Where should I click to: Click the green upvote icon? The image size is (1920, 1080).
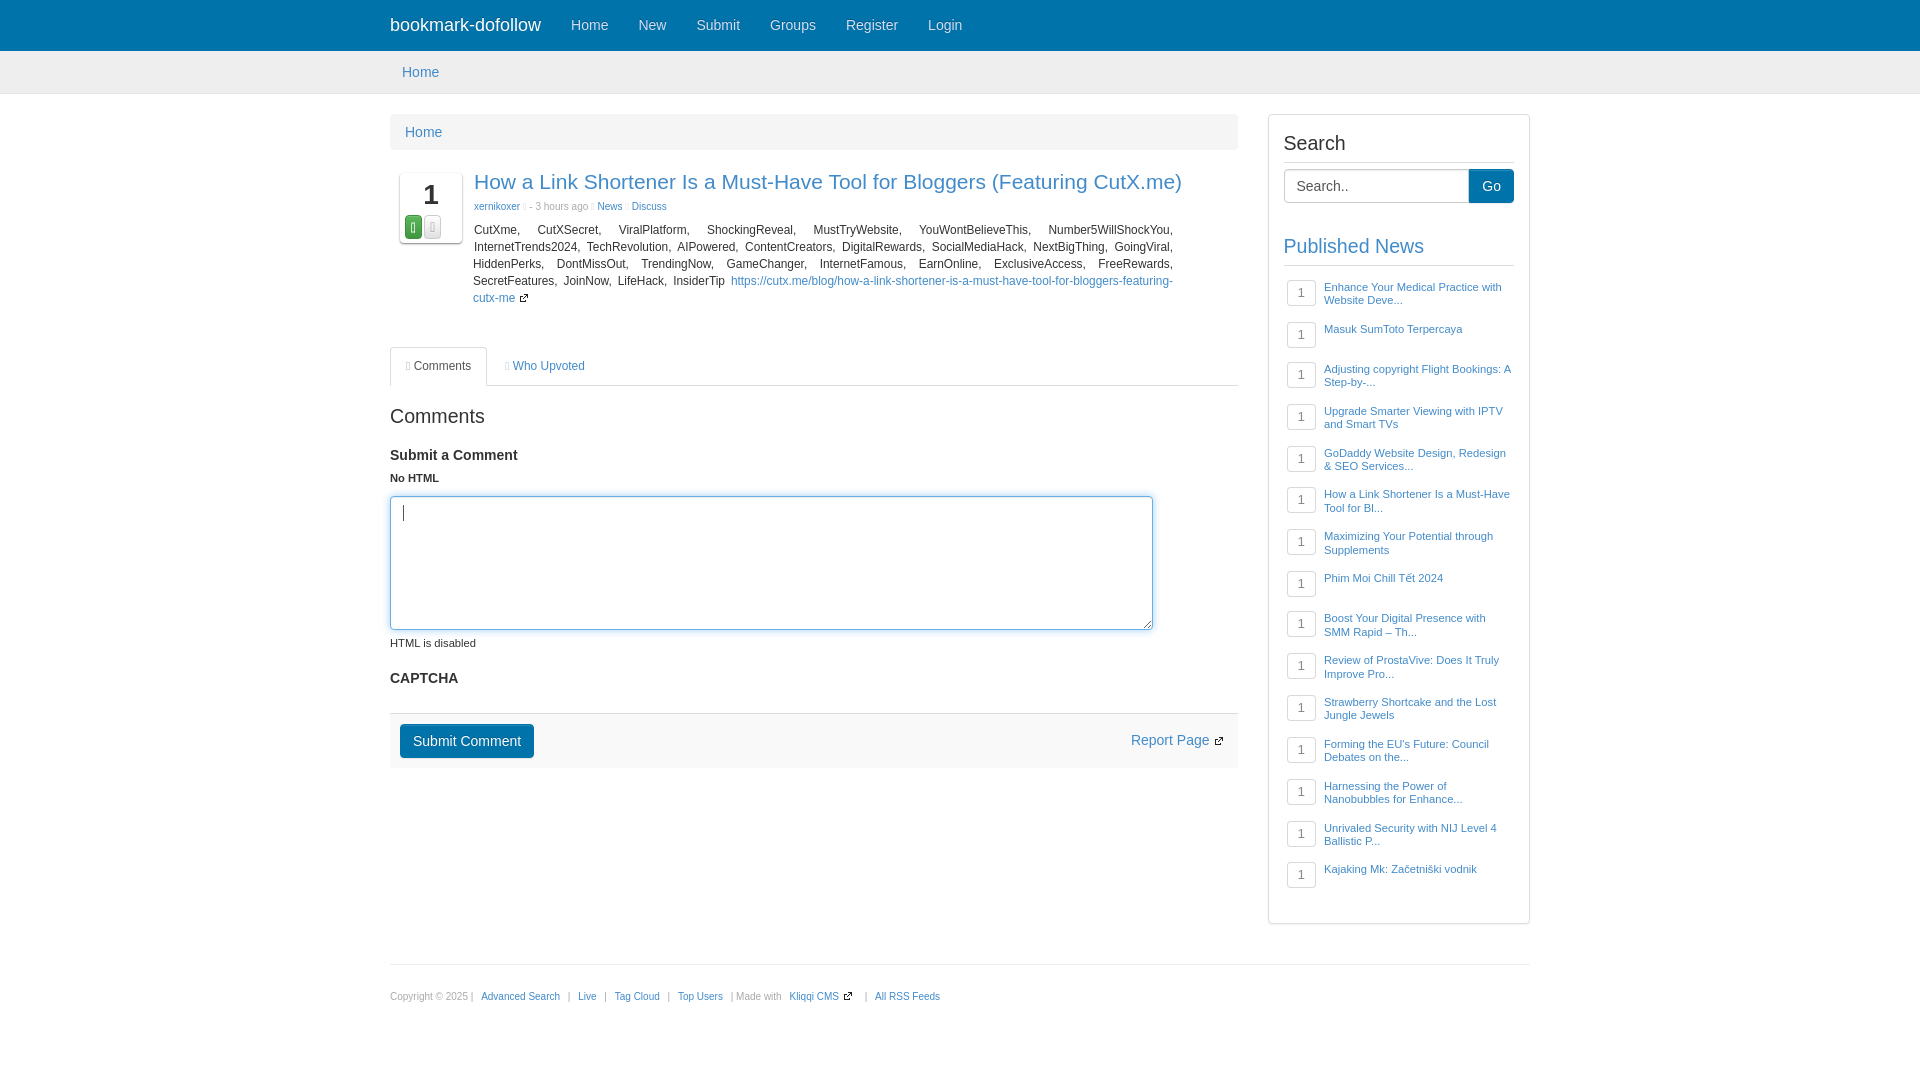413,227
